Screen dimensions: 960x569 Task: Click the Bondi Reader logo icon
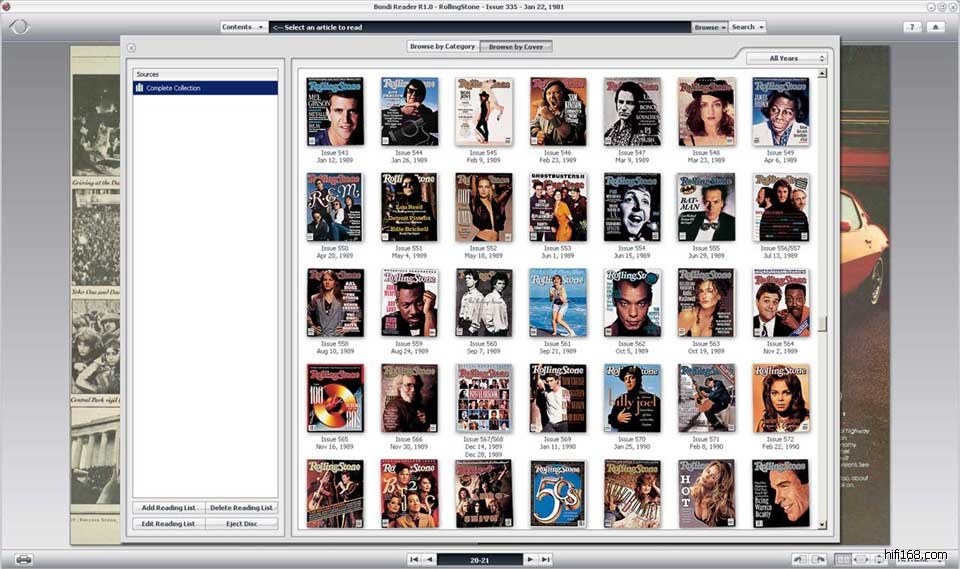pos(20,27)
